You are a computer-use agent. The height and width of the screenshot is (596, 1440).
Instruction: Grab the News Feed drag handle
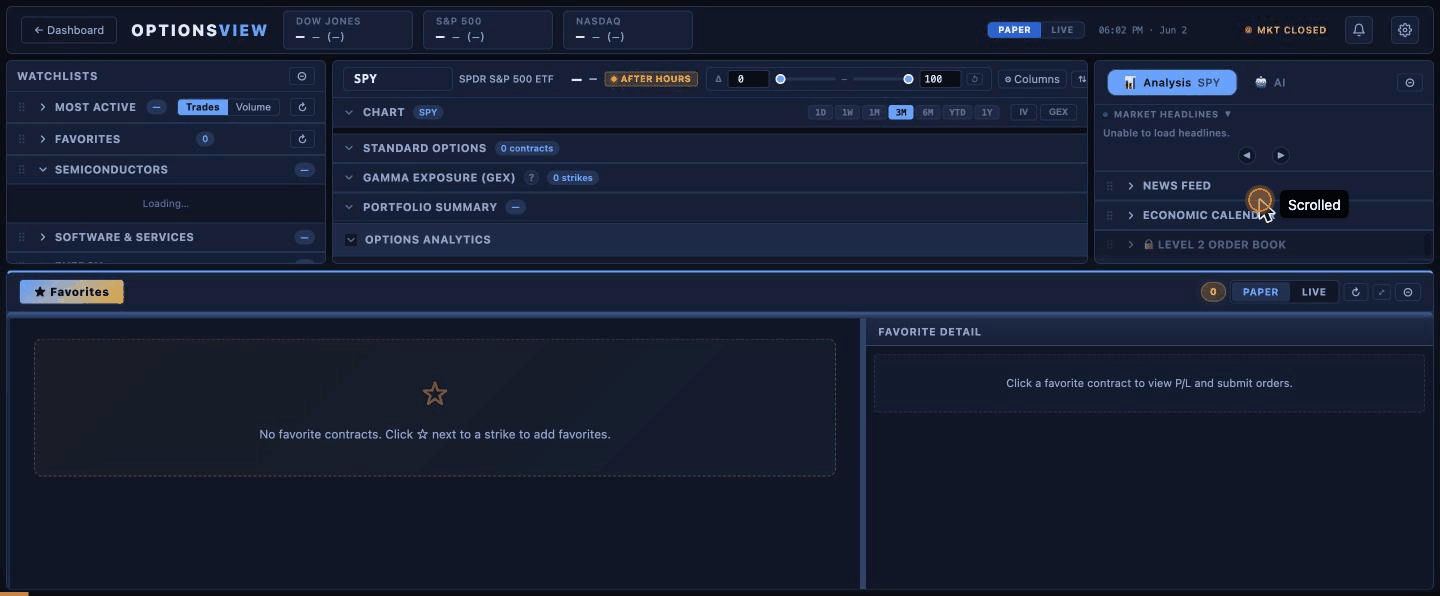(x=1110, y=186)
